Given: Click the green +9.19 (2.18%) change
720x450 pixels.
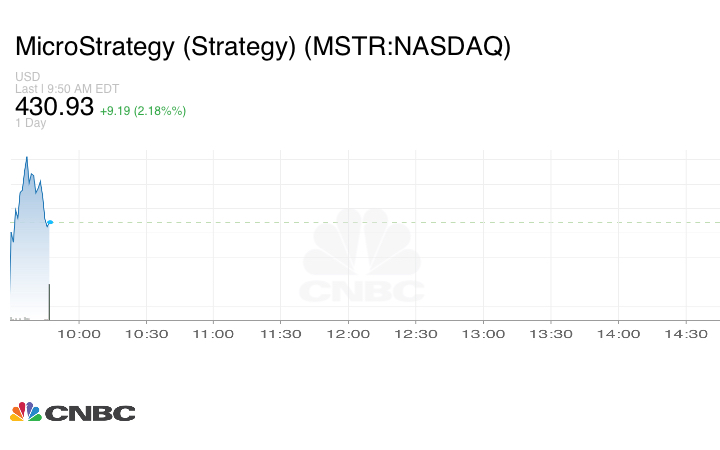Looking at the screenshot, I should [x=142, y=110].
